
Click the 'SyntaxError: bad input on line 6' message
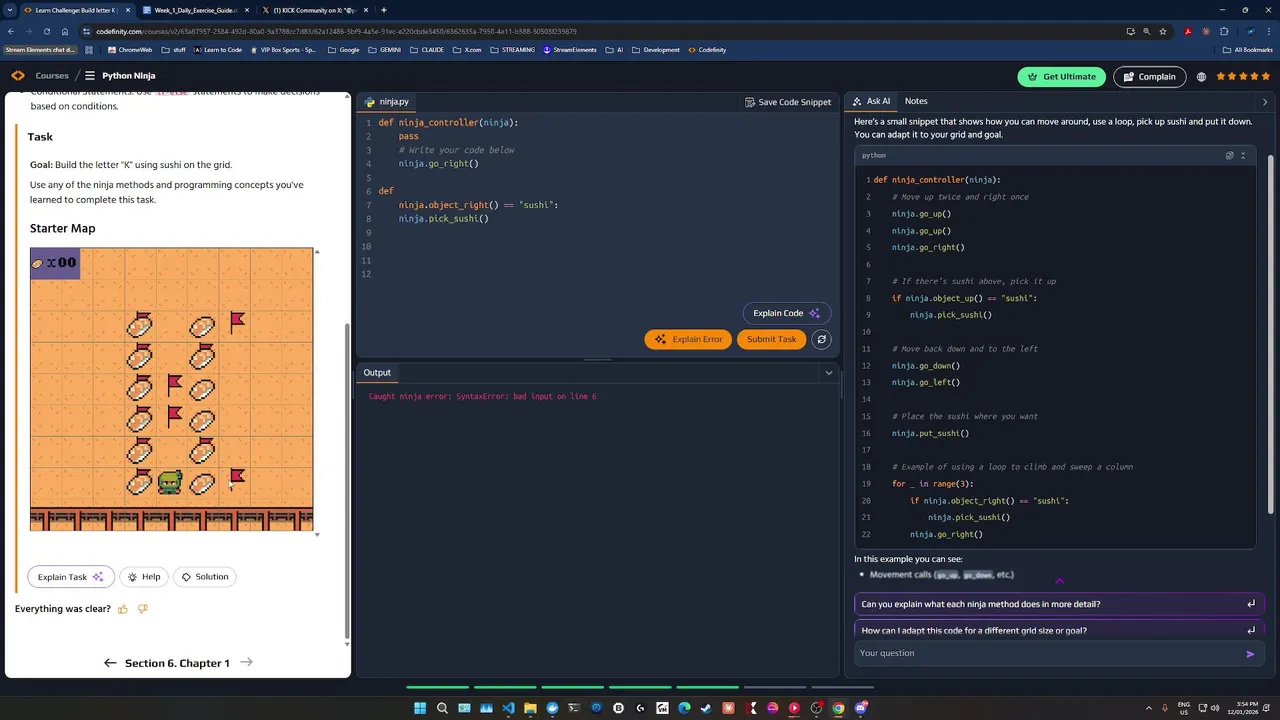coord(526,397)
